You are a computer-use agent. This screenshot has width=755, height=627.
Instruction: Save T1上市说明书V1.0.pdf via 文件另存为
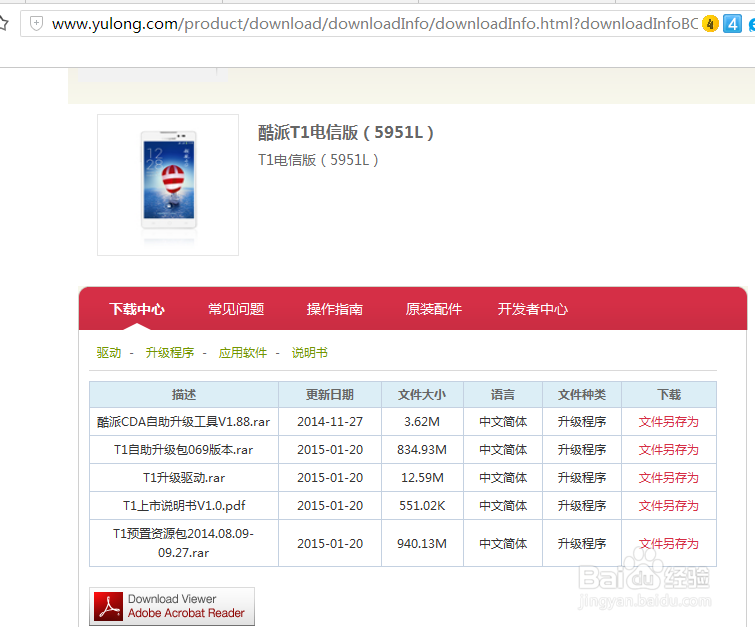tap(668, 506)
